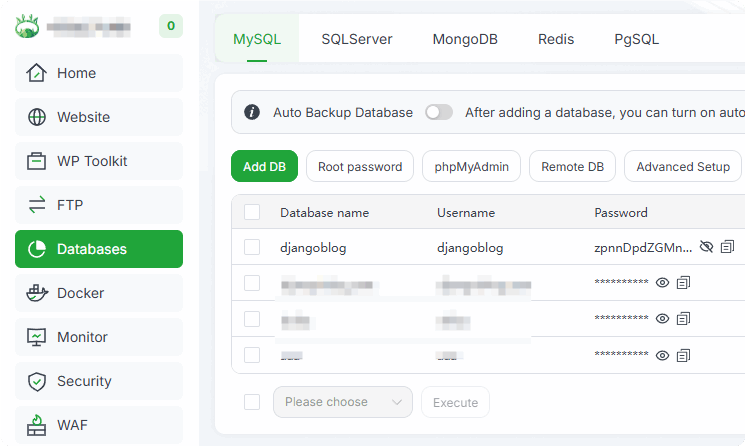Toggle the Auto Backup Database switch
Viewport: 745px width, 446px height.
click(439, 112)
